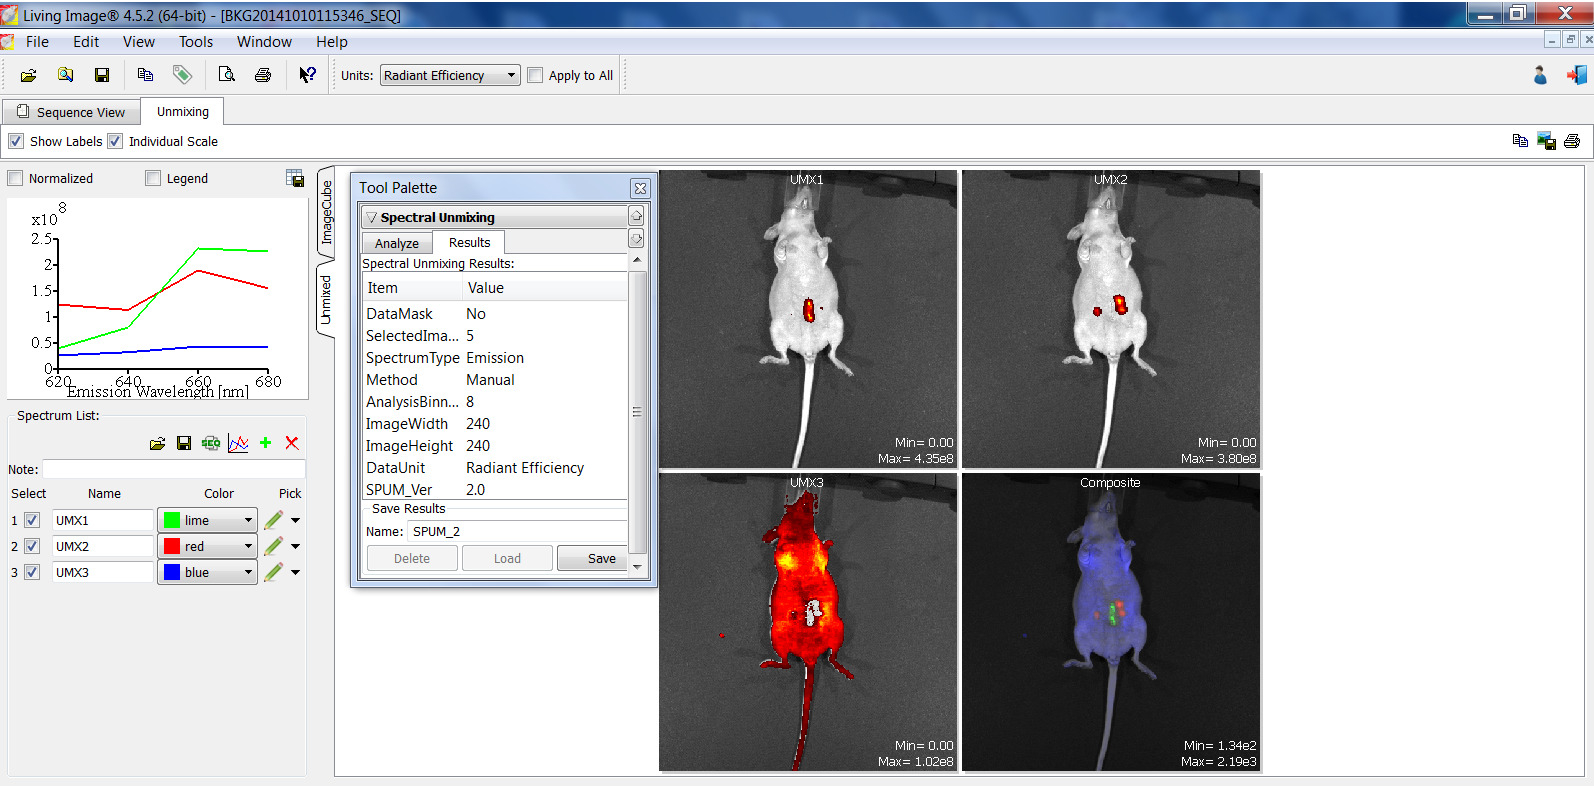This screenshot has width=1594, height=786.
Task: Click the green image label tag icon
Action: [182, 75]
